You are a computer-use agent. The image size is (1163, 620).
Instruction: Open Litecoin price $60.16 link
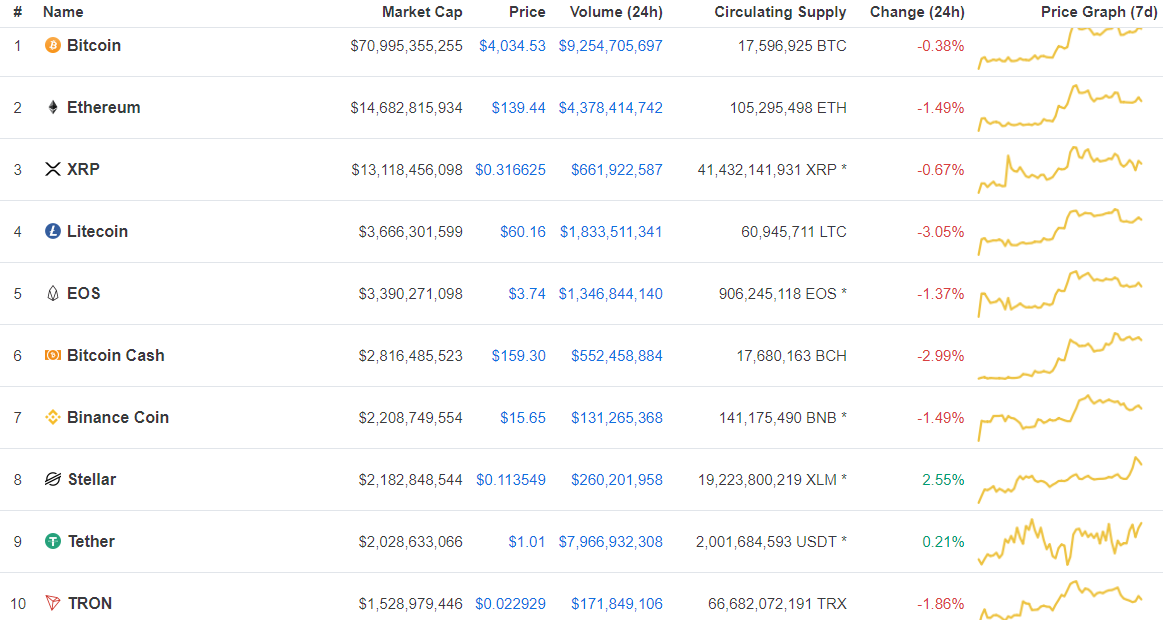pyautogui.click(x=523, y=231)
